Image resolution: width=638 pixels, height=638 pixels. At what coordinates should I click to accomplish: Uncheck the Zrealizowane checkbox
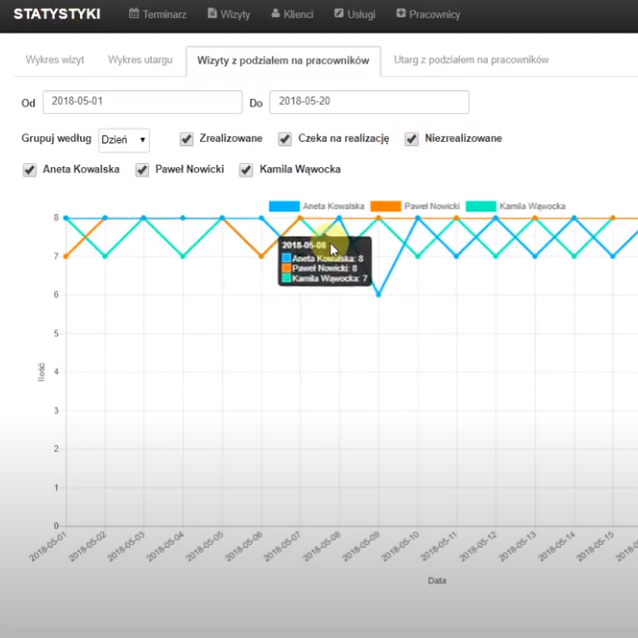point(187,139)
